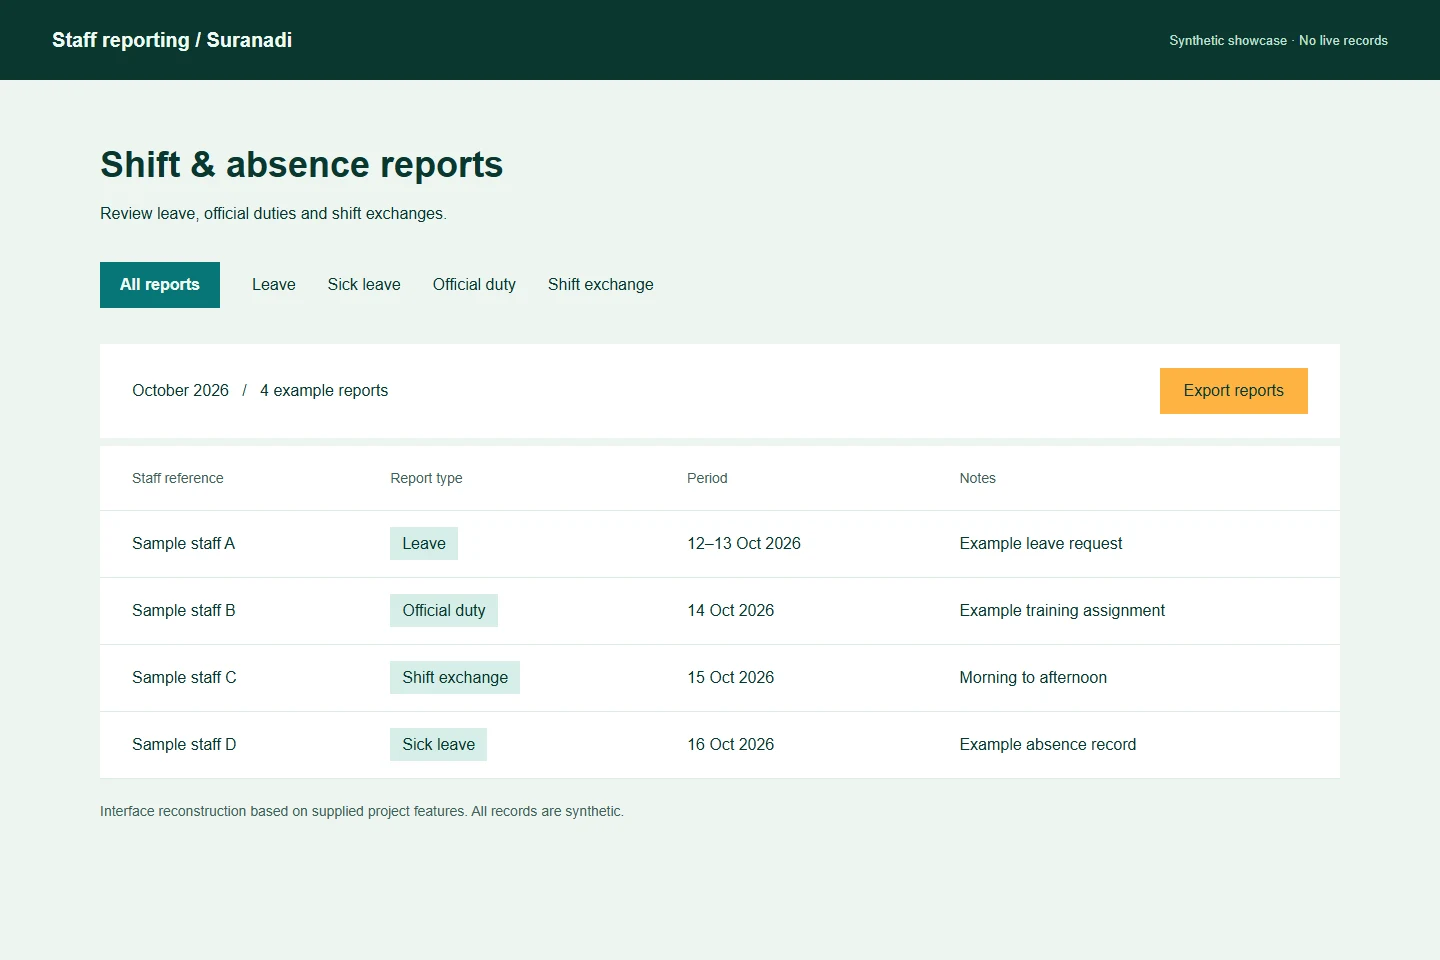Click the Staff reference column header
The image size is (1440, 960).
point(178,478)
